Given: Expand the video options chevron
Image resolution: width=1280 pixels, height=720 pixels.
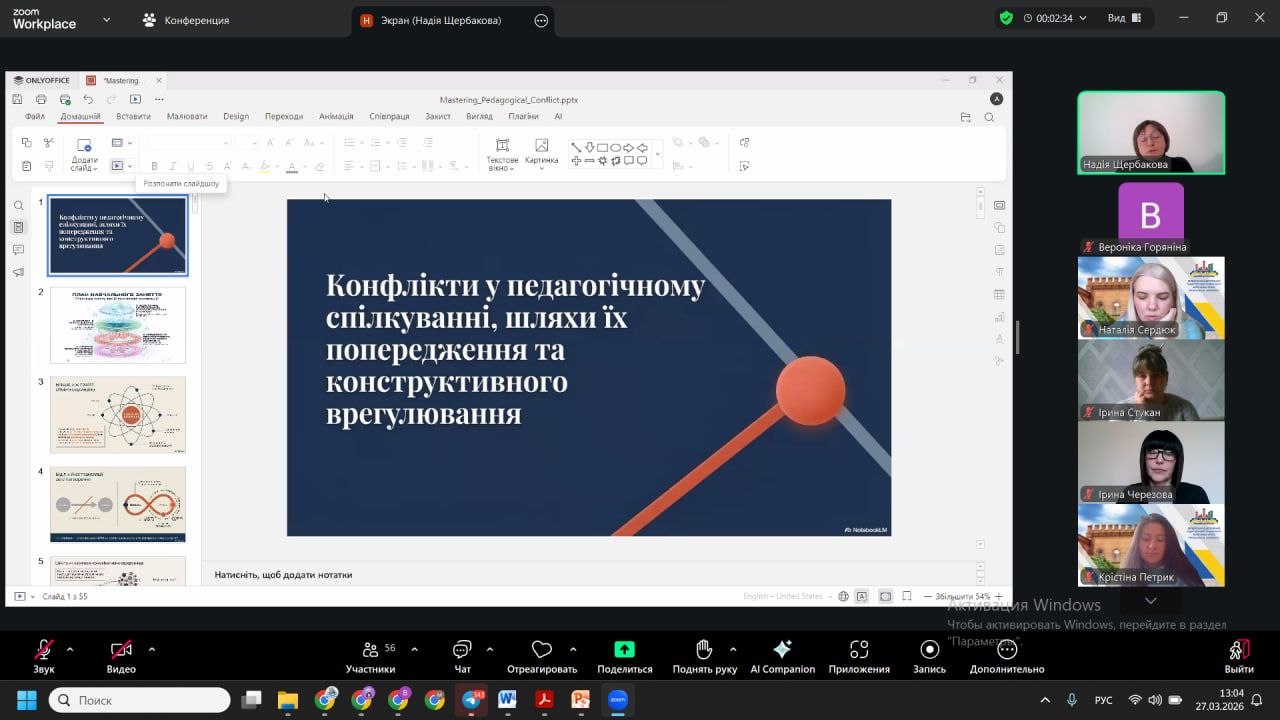Looking at the screenshot, I should point(152,649).
